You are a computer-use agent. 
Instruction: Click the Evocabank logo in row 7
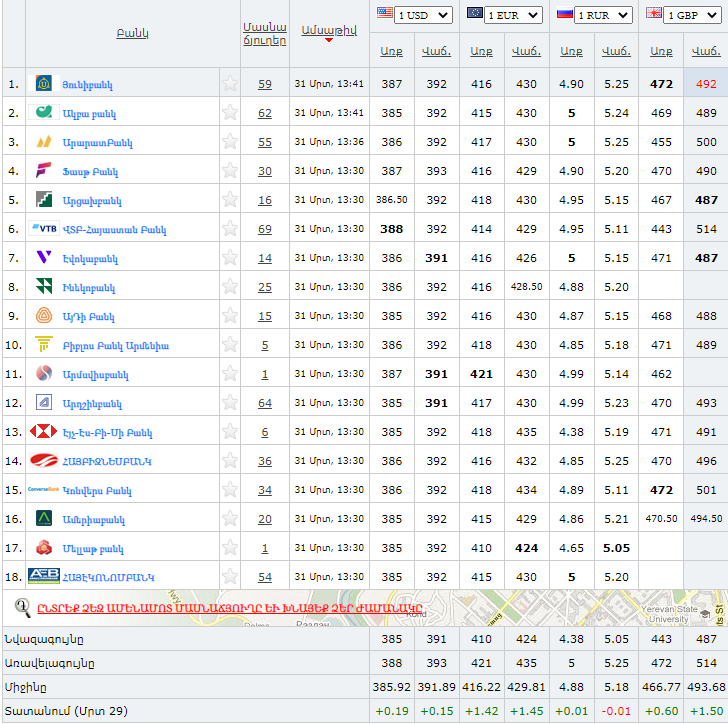pos(44,257)
